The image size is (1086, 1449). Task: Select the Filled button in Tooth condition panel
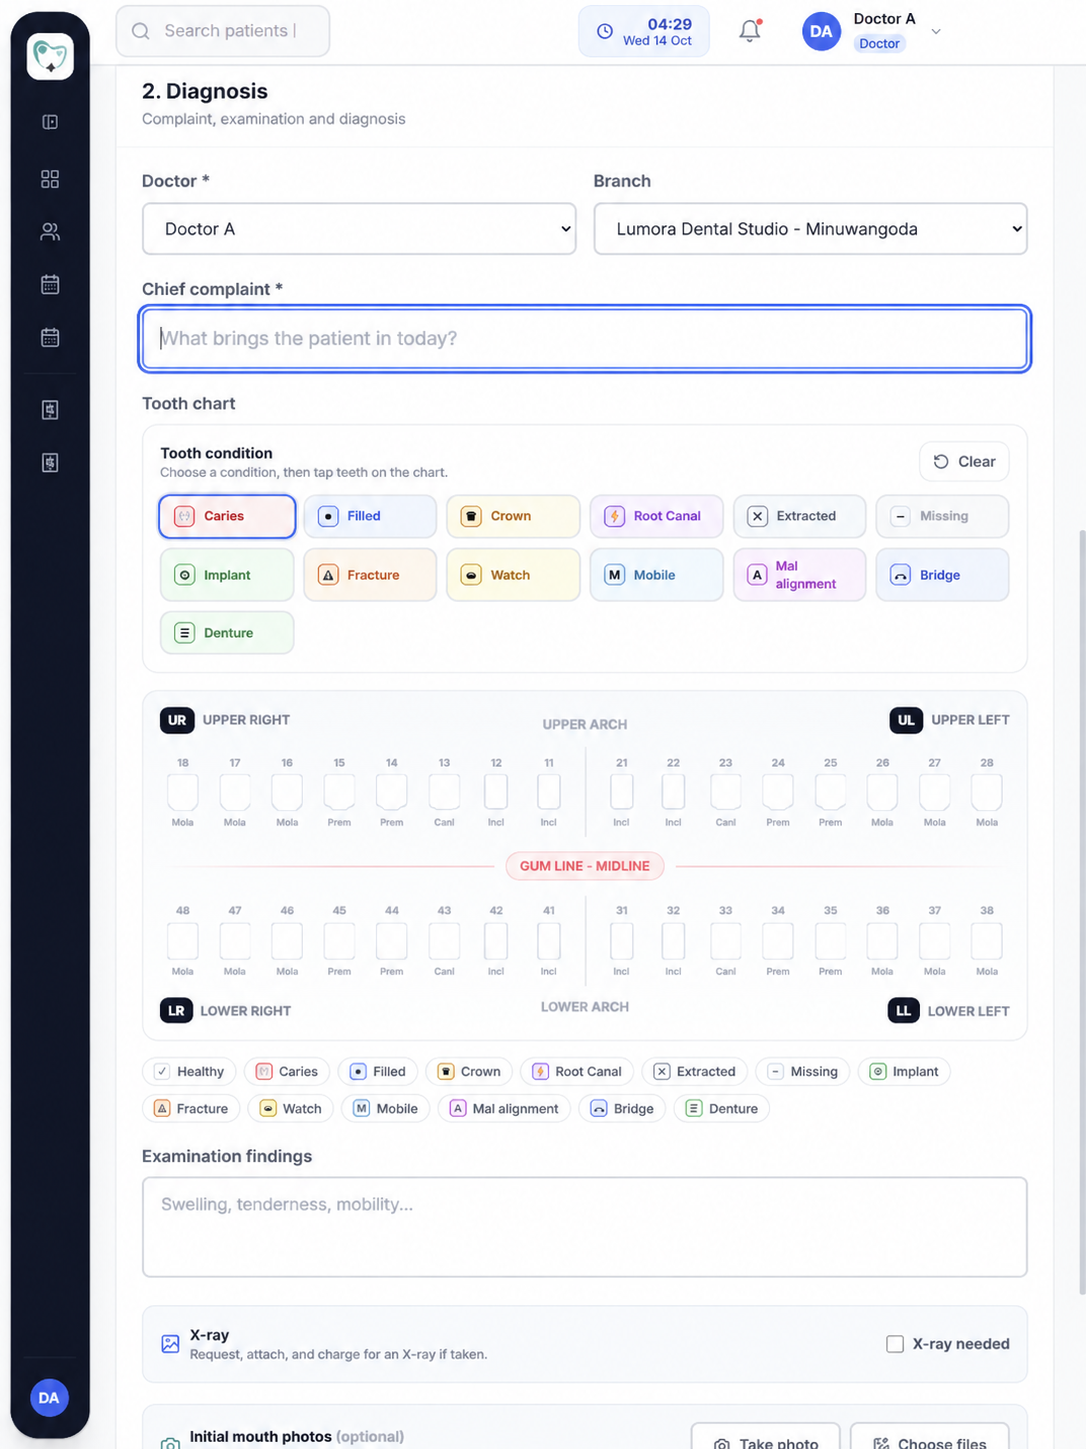[370, 516]
